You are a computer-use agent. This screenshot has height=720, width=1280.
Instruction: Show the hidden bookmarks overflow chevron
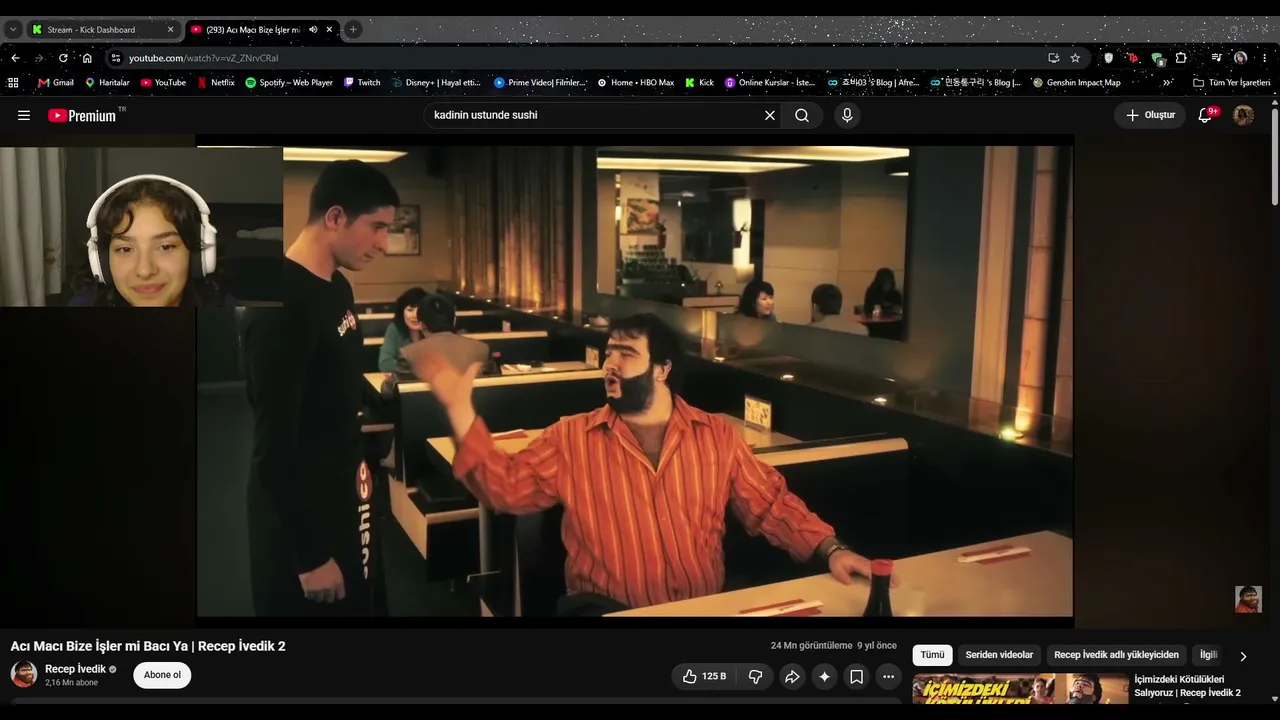(x=1167, y=83)
